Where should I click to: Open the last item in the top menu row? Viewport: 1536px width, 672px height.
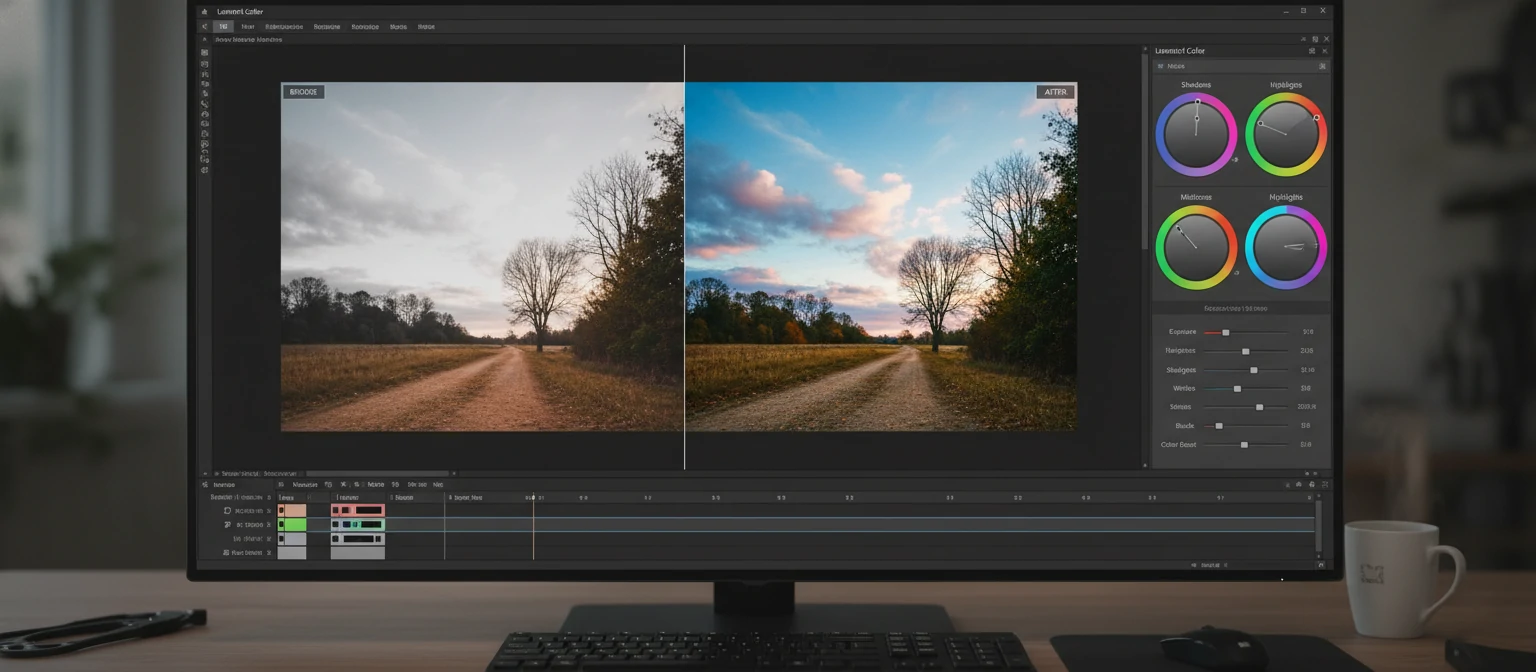426,27
